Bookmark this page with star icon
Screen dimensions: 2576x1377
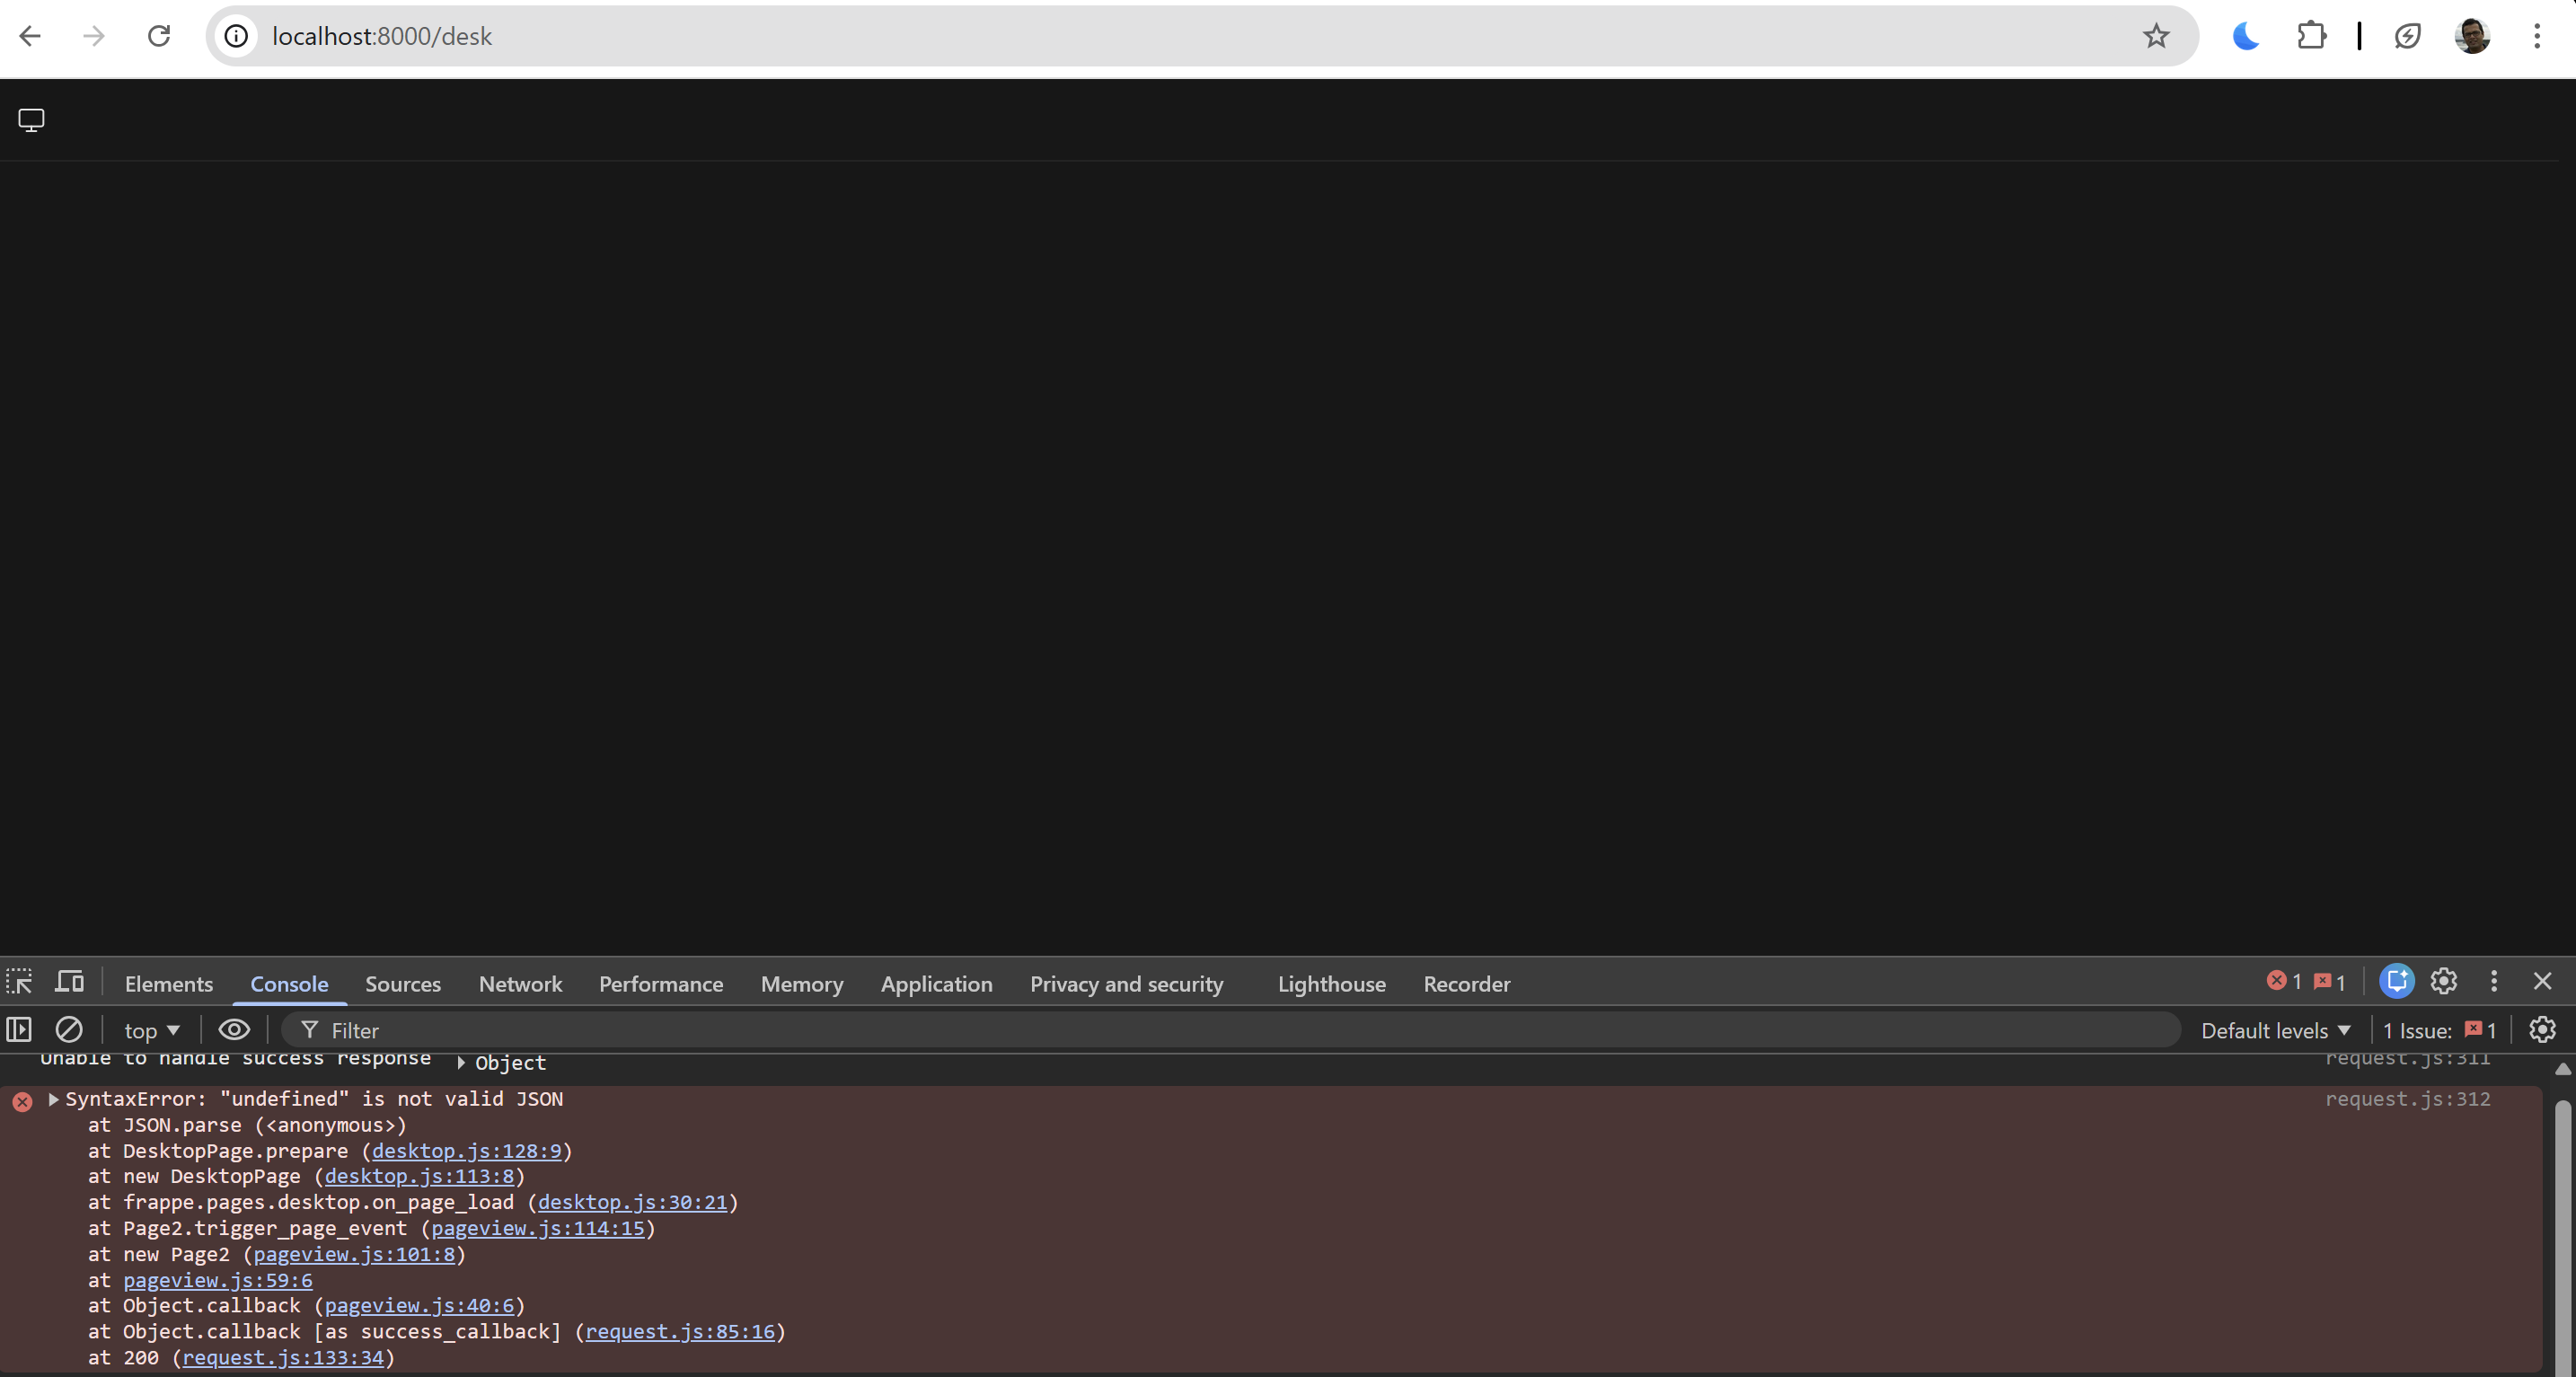2156,36
